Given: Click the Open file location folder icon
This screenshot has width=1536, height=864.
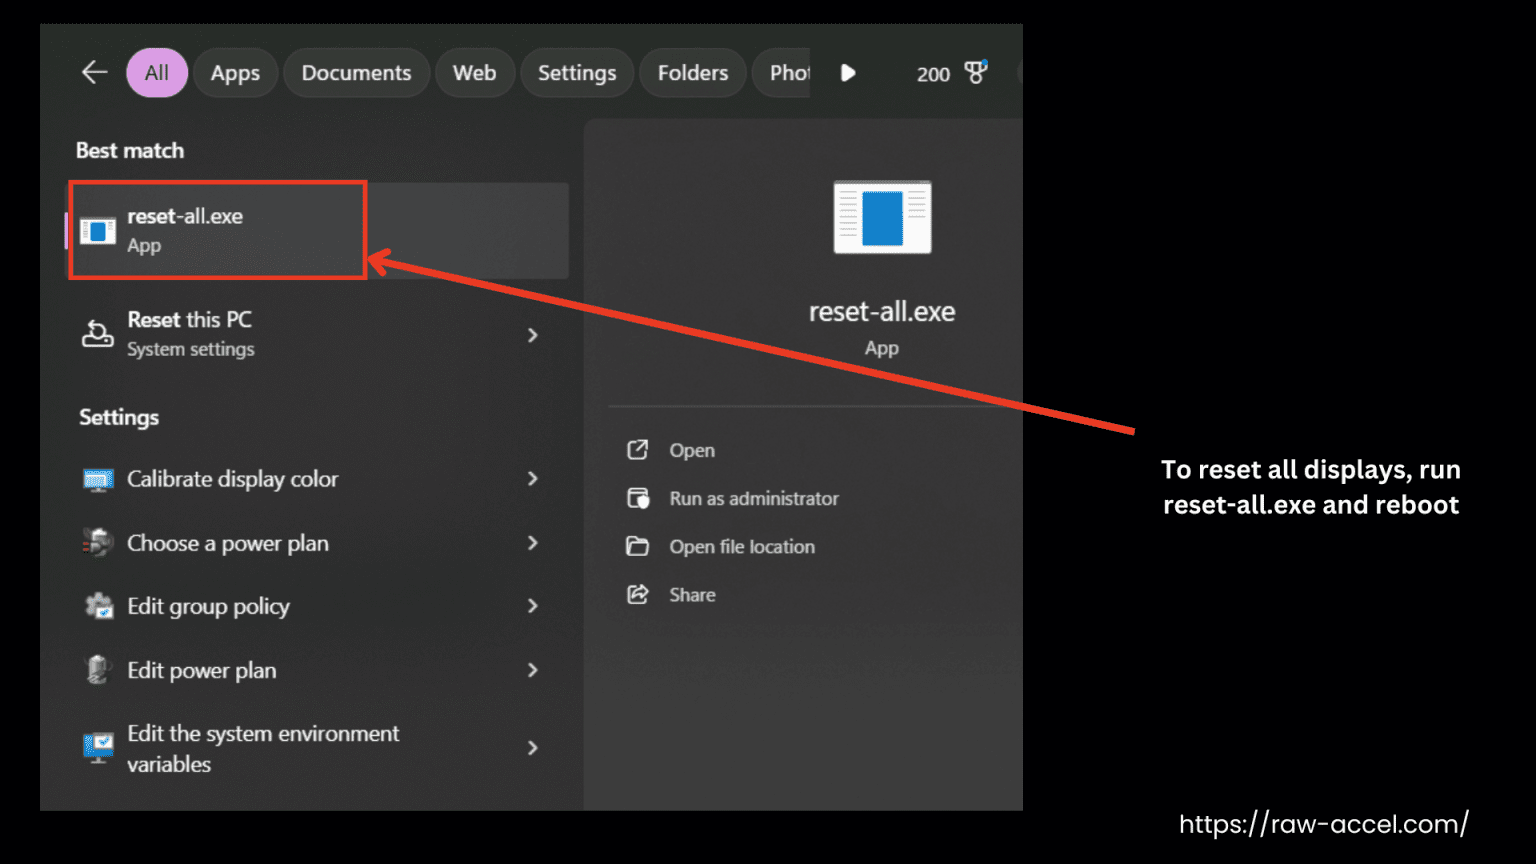Looking at the screenshot, I should pyautogui.click(x=638, y=546).
